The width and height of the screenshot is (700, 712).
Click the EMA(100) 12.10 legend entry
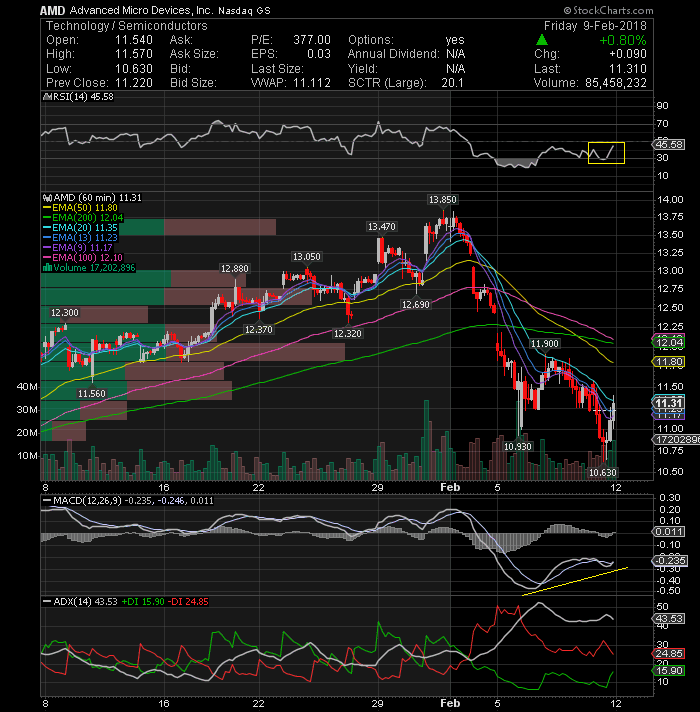[x=84, y=257]
